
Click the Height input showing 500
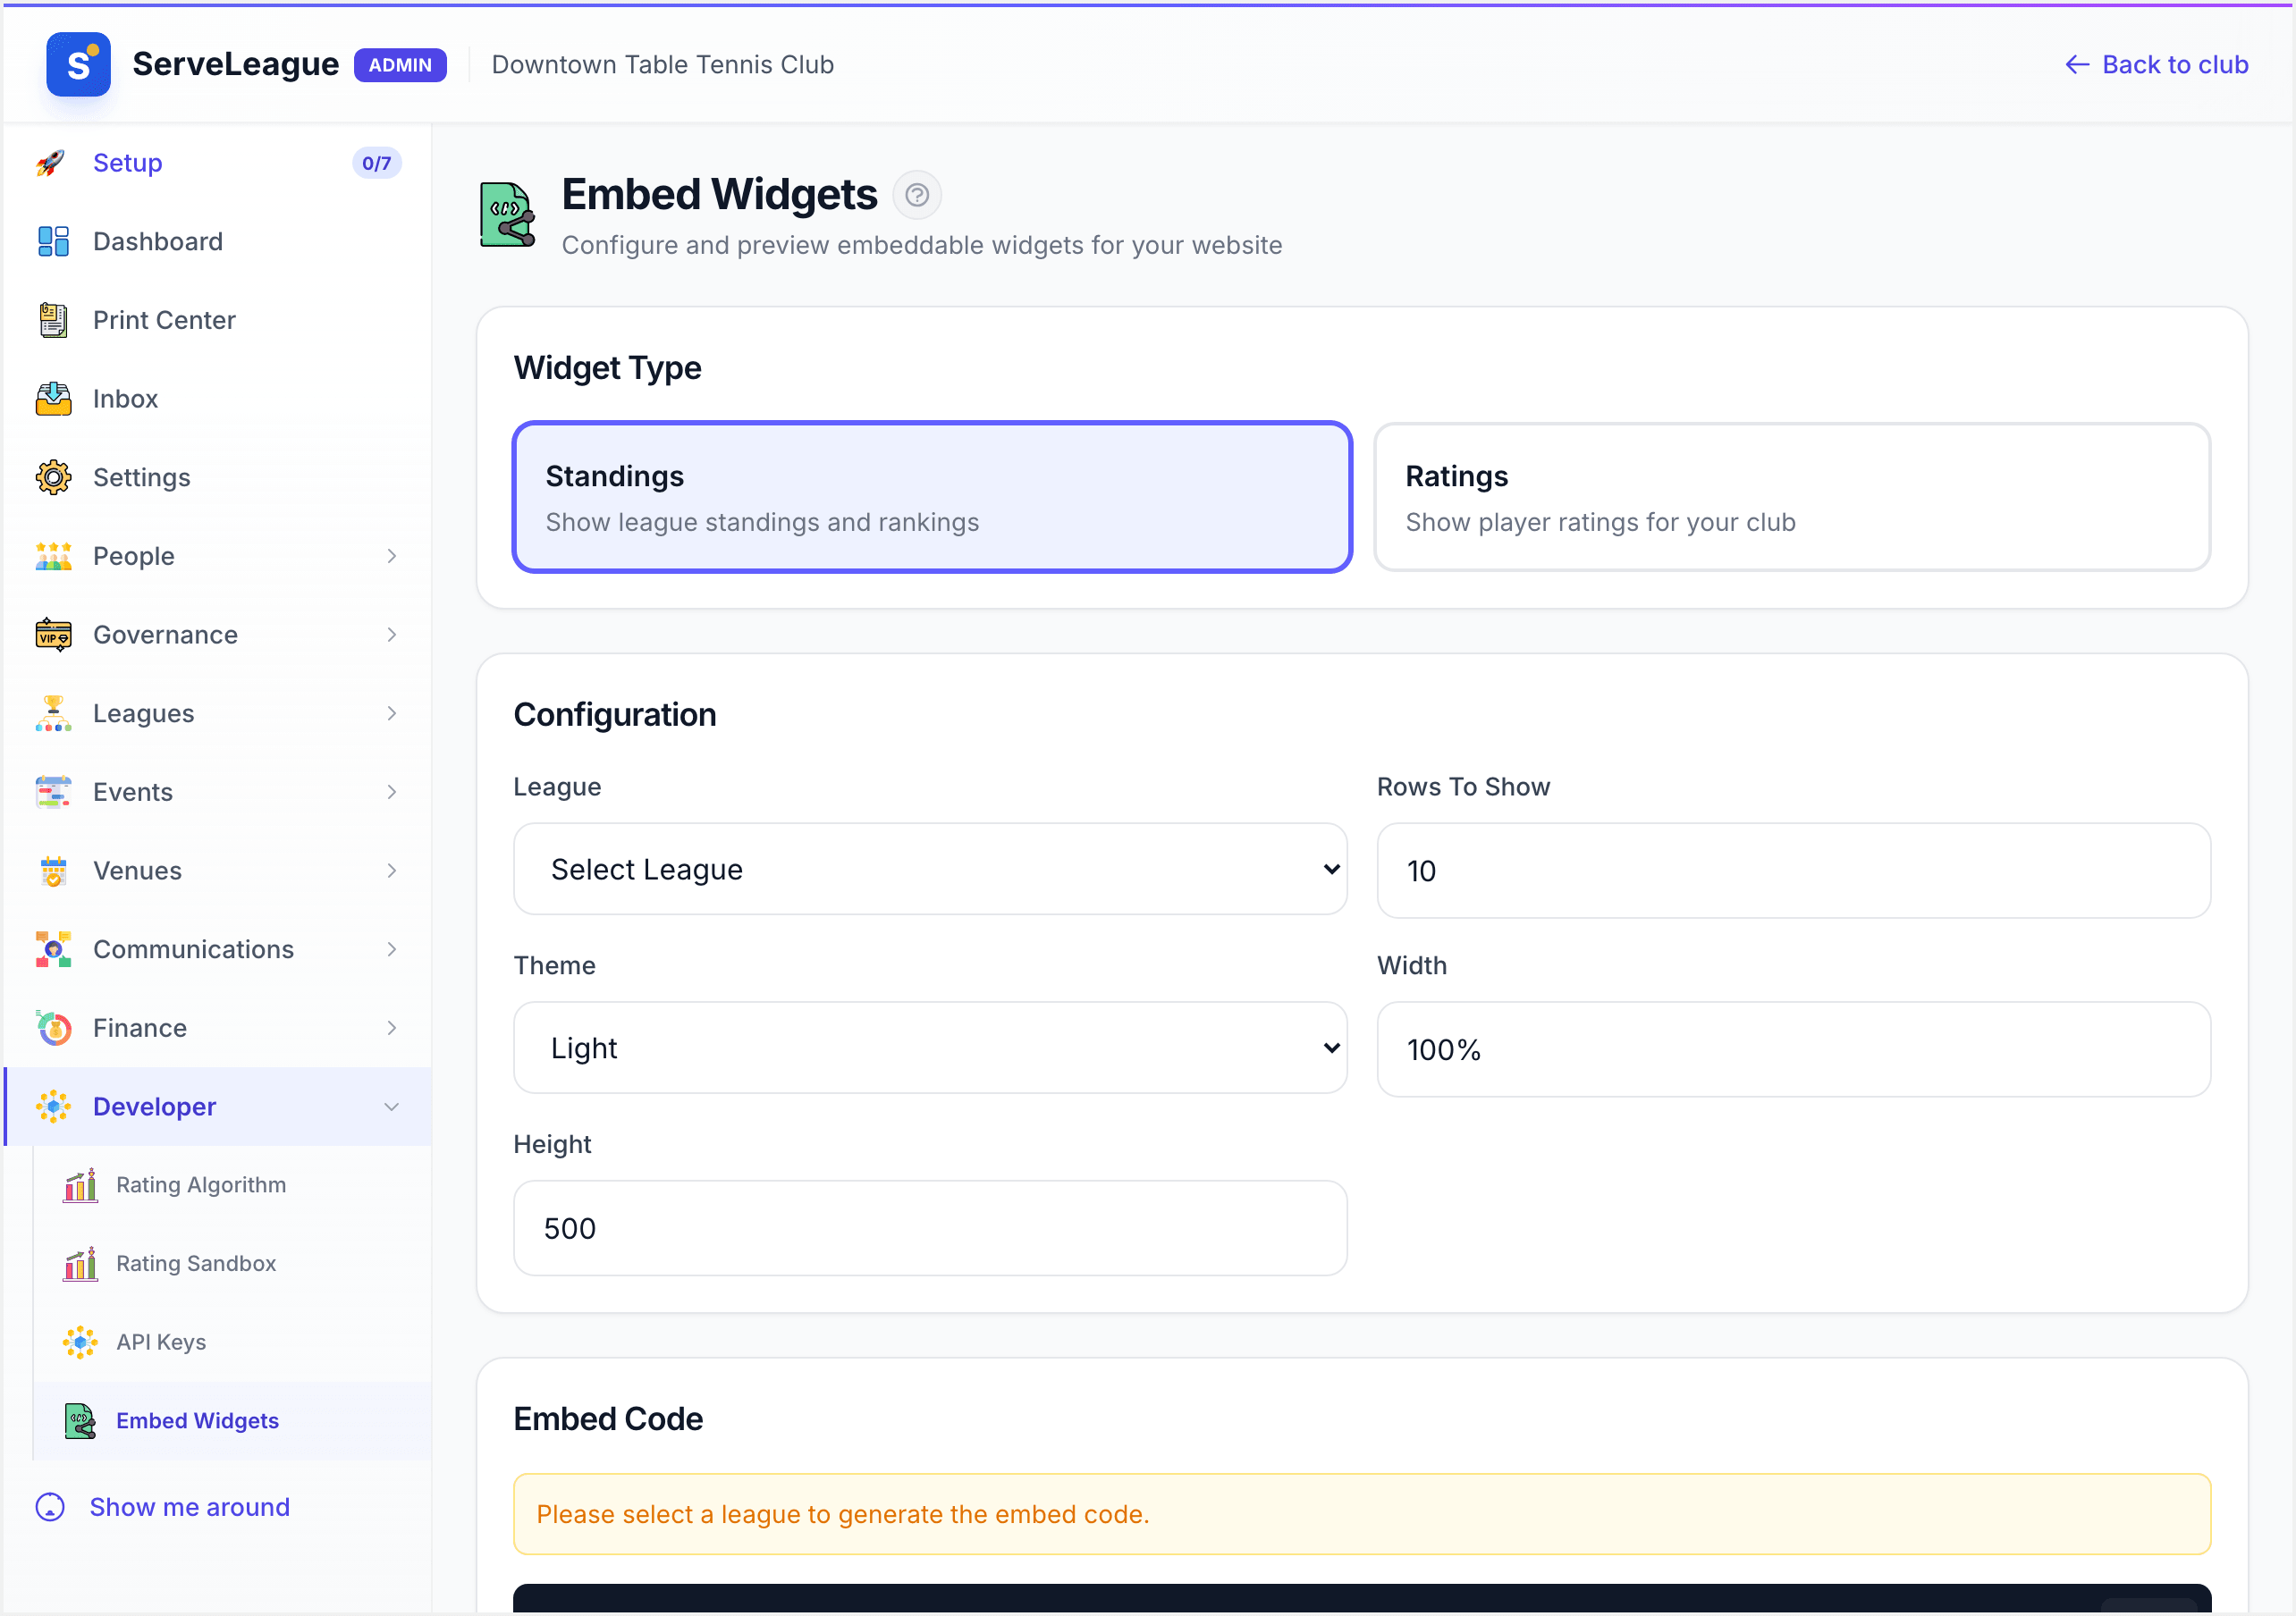tap(930, 1228)
